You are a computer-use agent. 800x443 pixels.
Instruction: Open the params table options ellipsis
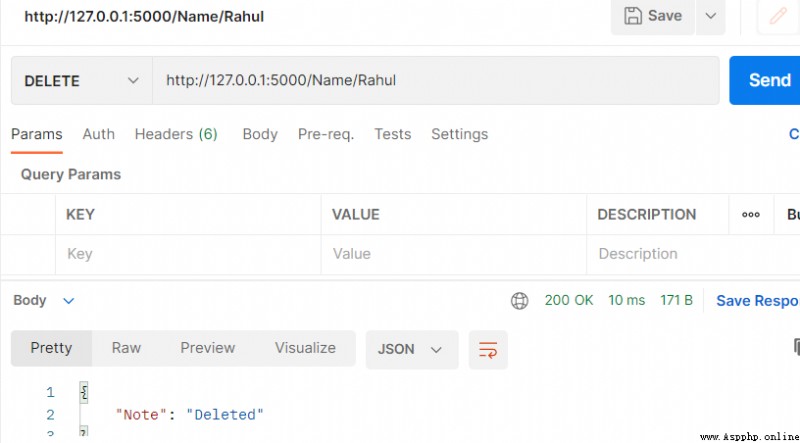coord(751,215)
